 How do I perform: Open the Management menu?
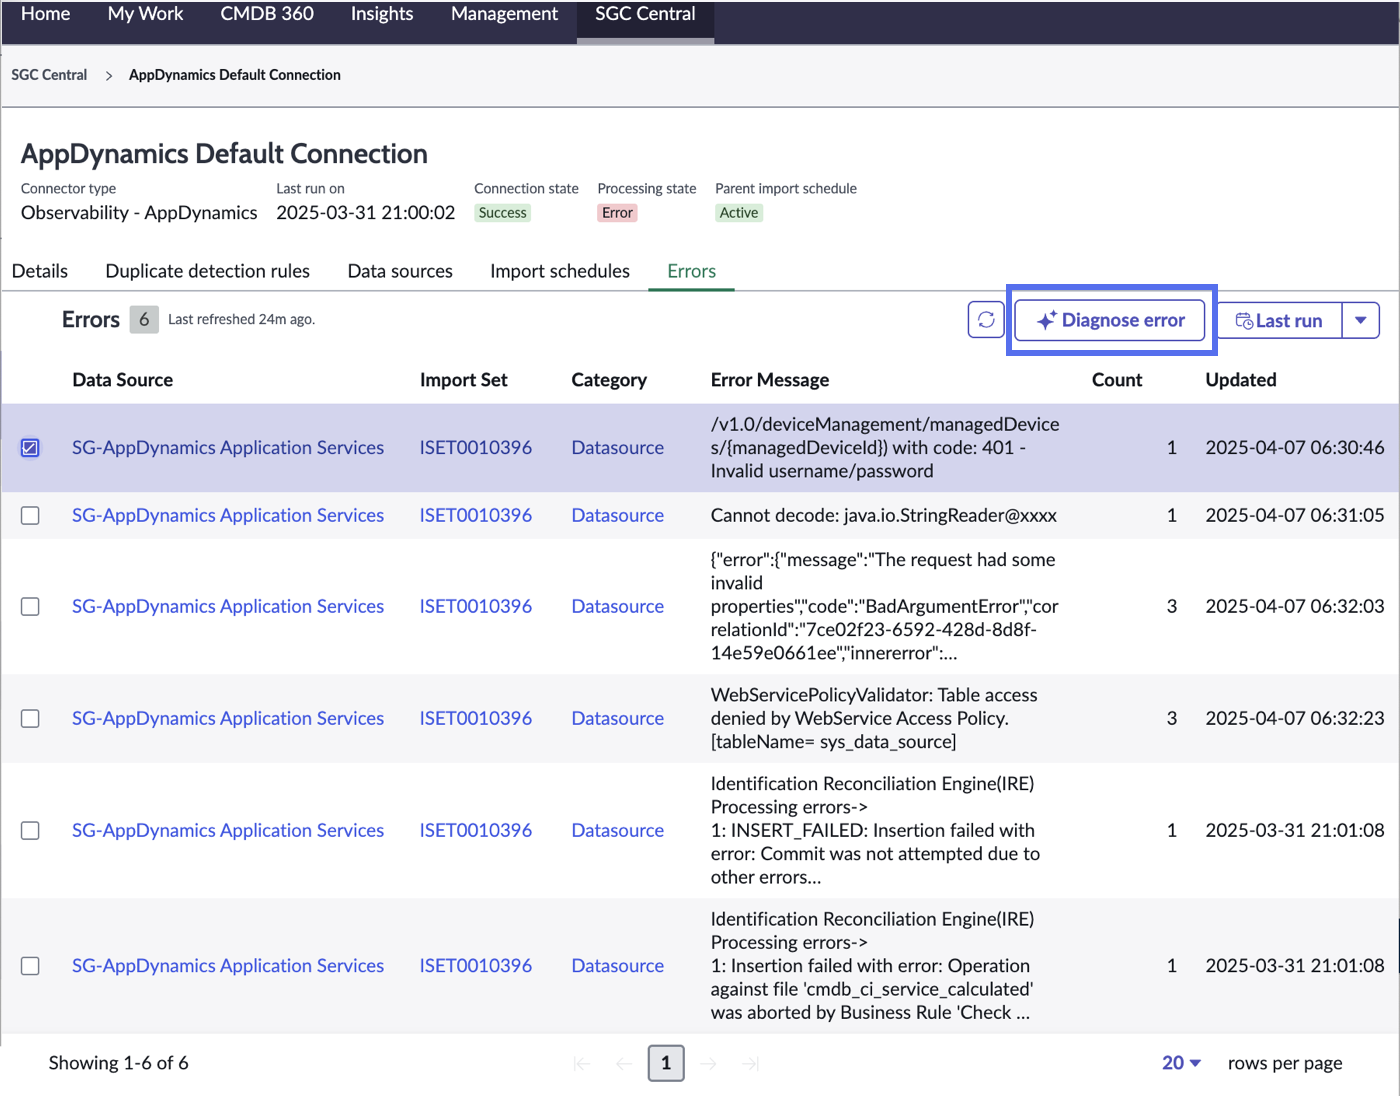(504, 14)
